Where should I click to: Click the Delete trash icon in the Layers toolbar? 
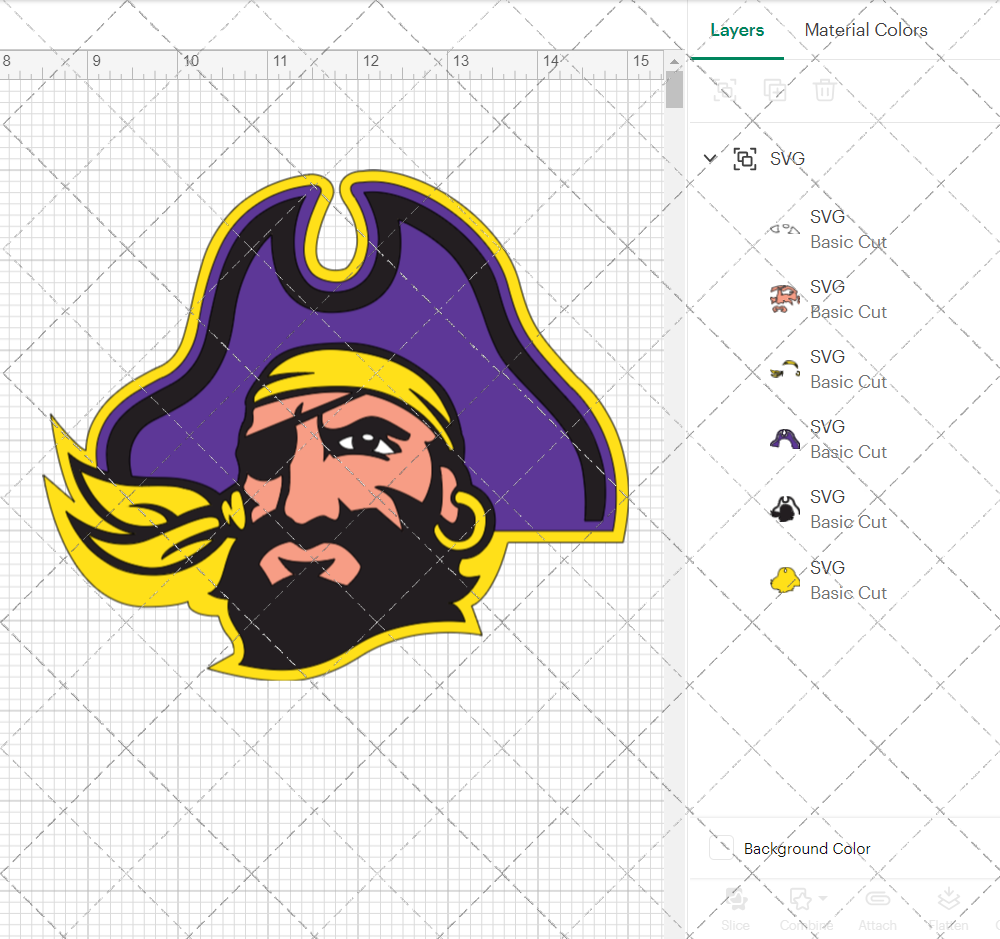click(824, 90)
